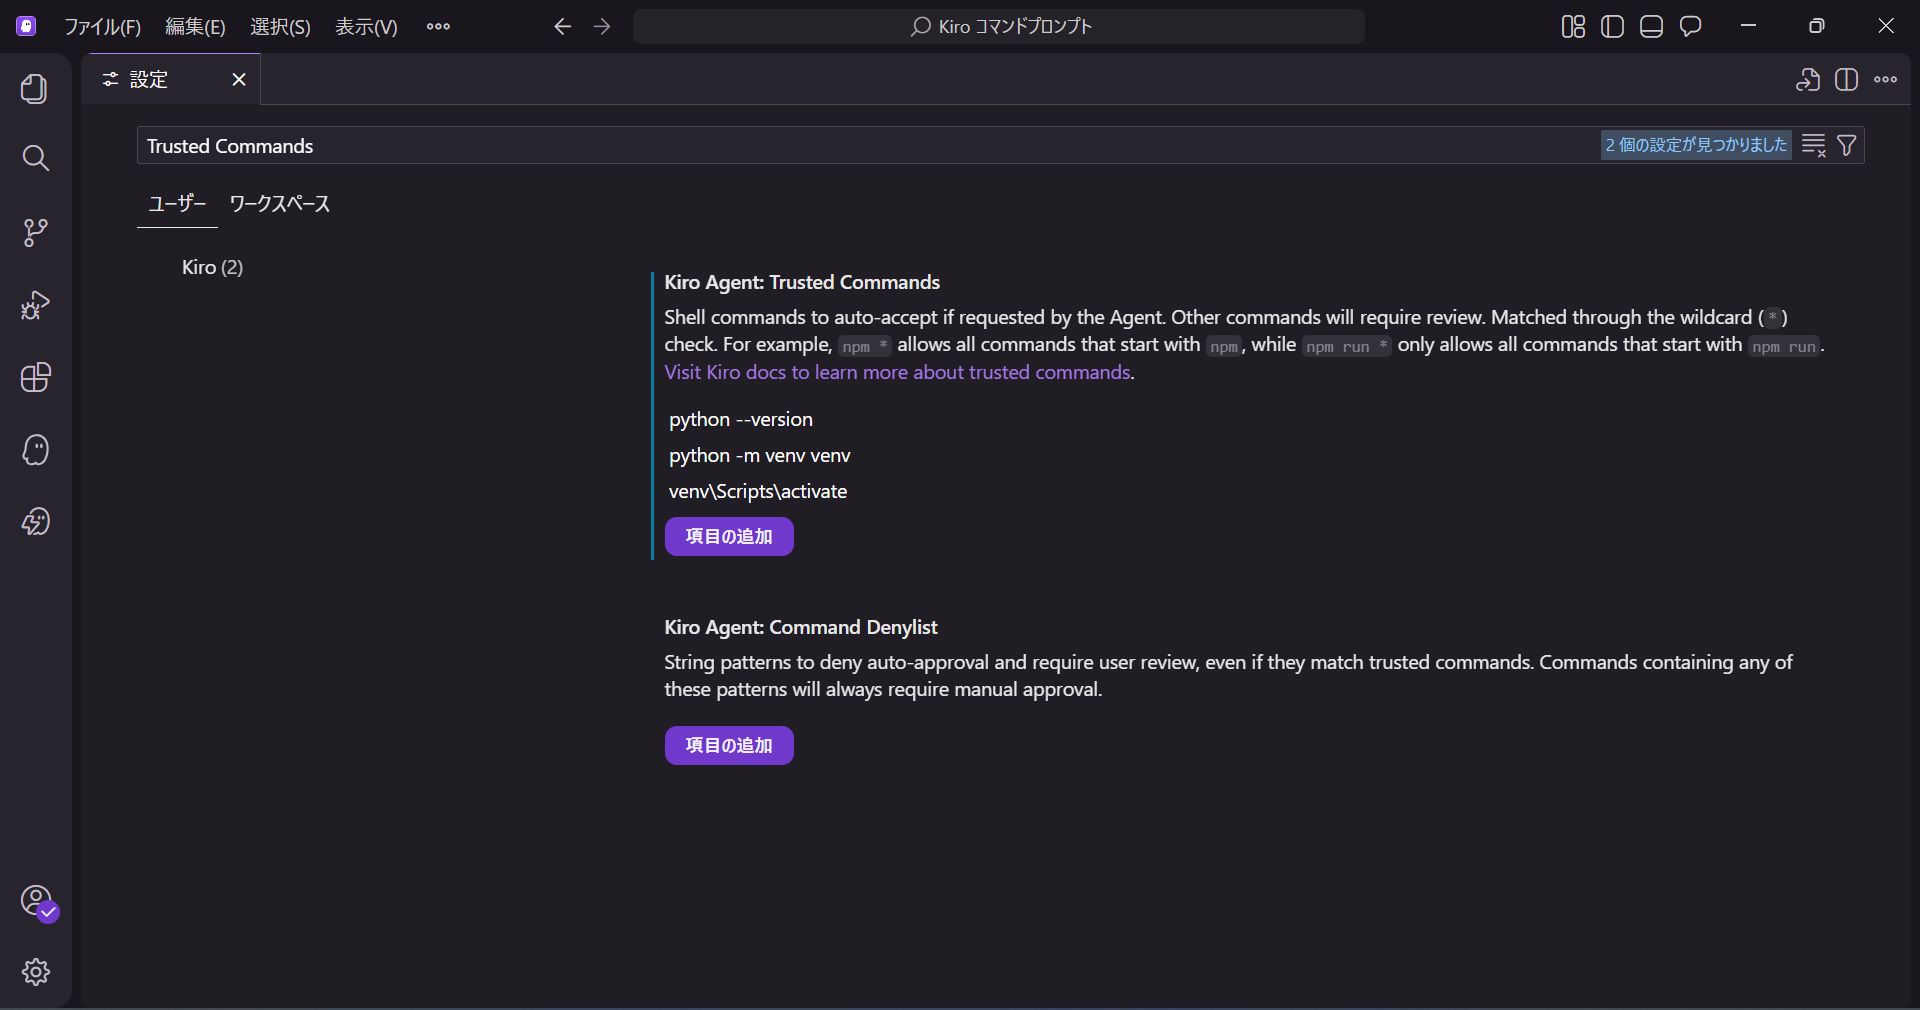Open the Kiro docs trusted commands link
The image size is (1920, 1010).
(x=897, y=372)
